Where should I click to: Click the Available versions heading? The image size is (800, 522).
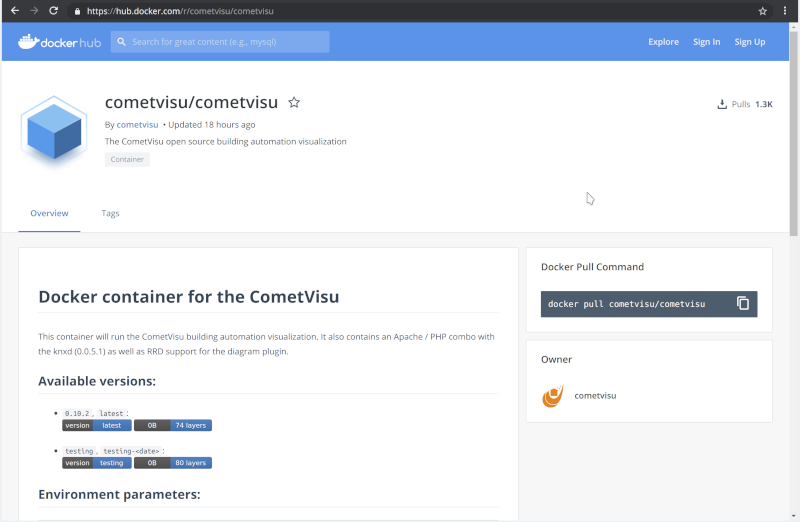[x=97, y=381]
